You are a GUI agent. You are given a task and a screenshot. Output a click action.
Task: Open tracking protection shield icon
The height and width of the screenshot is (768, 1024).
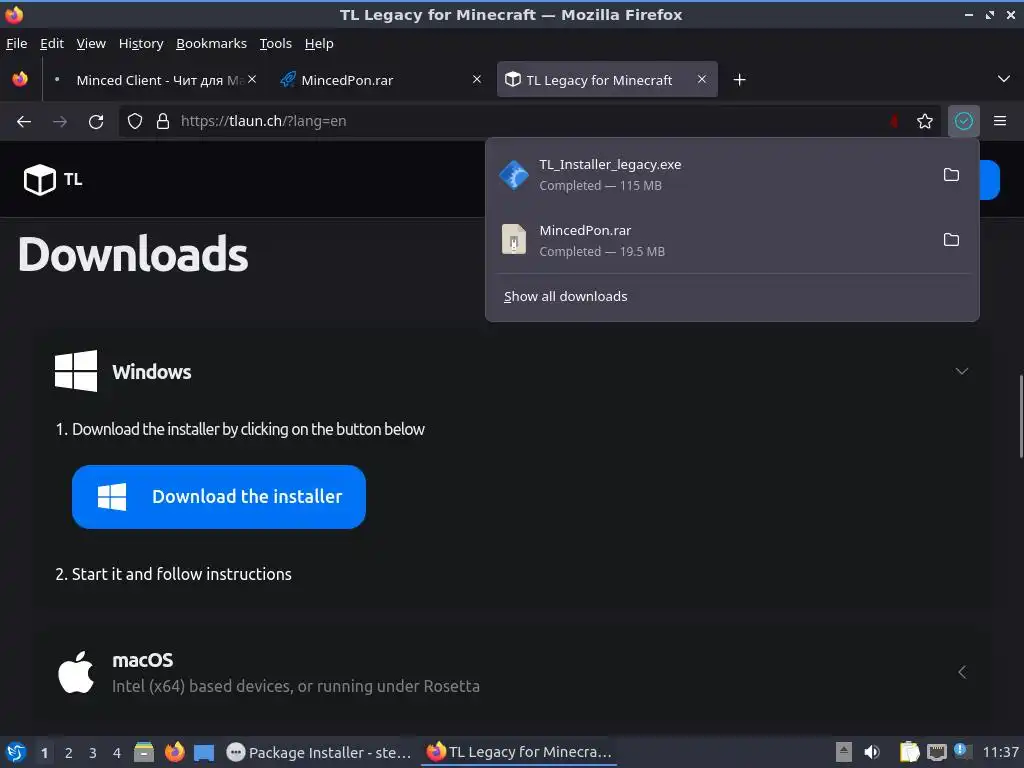pyautogui.click(x=135, y=121)
